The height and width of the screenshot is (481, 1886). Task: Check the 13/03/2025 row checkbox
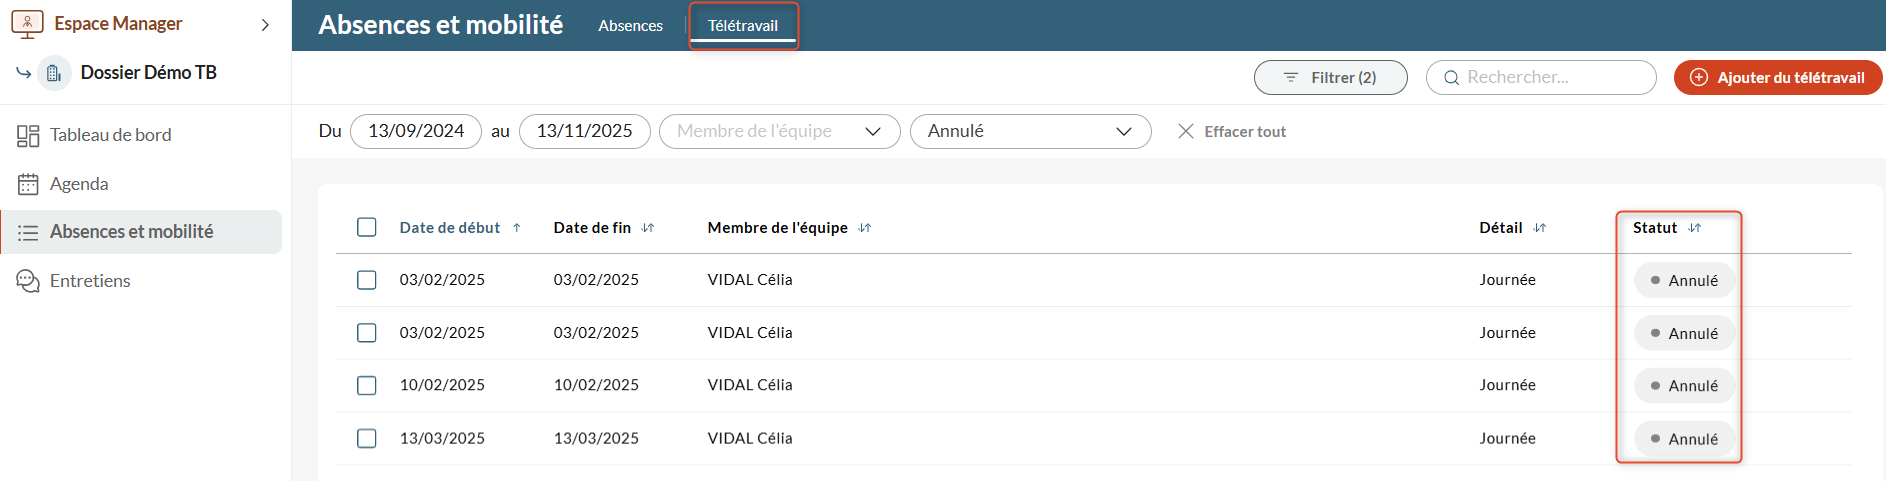coord(367,438)
